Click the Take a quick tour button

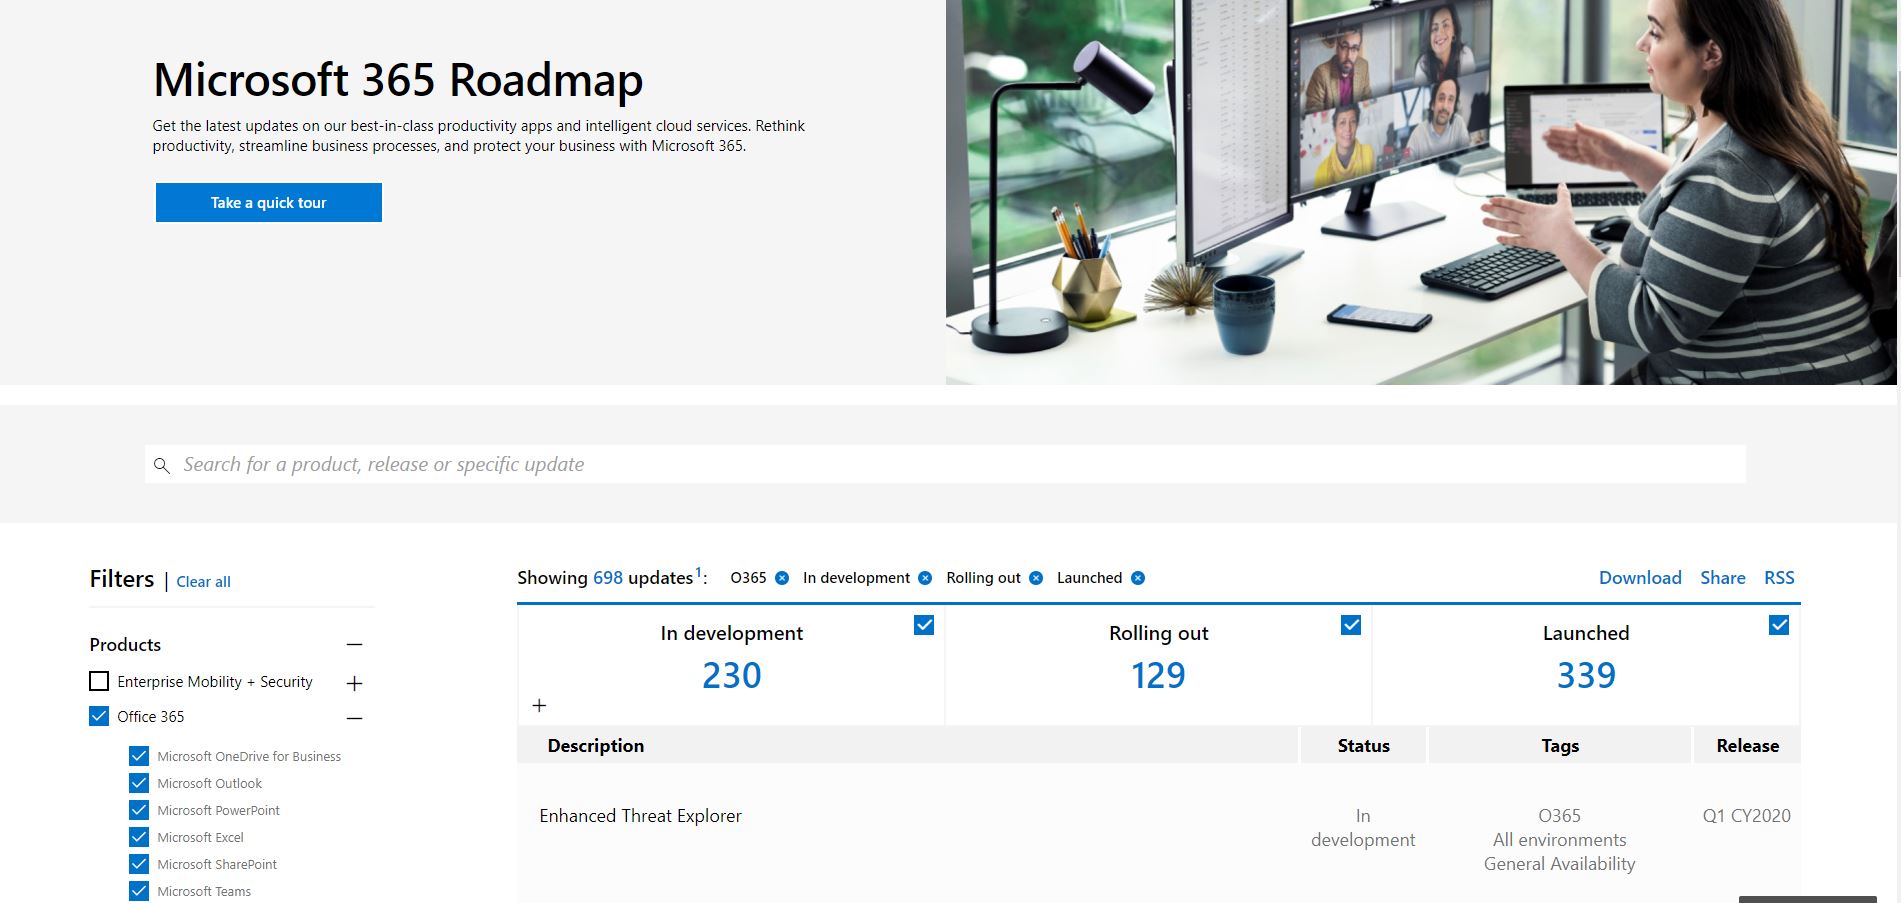click(x=267, y=202)
